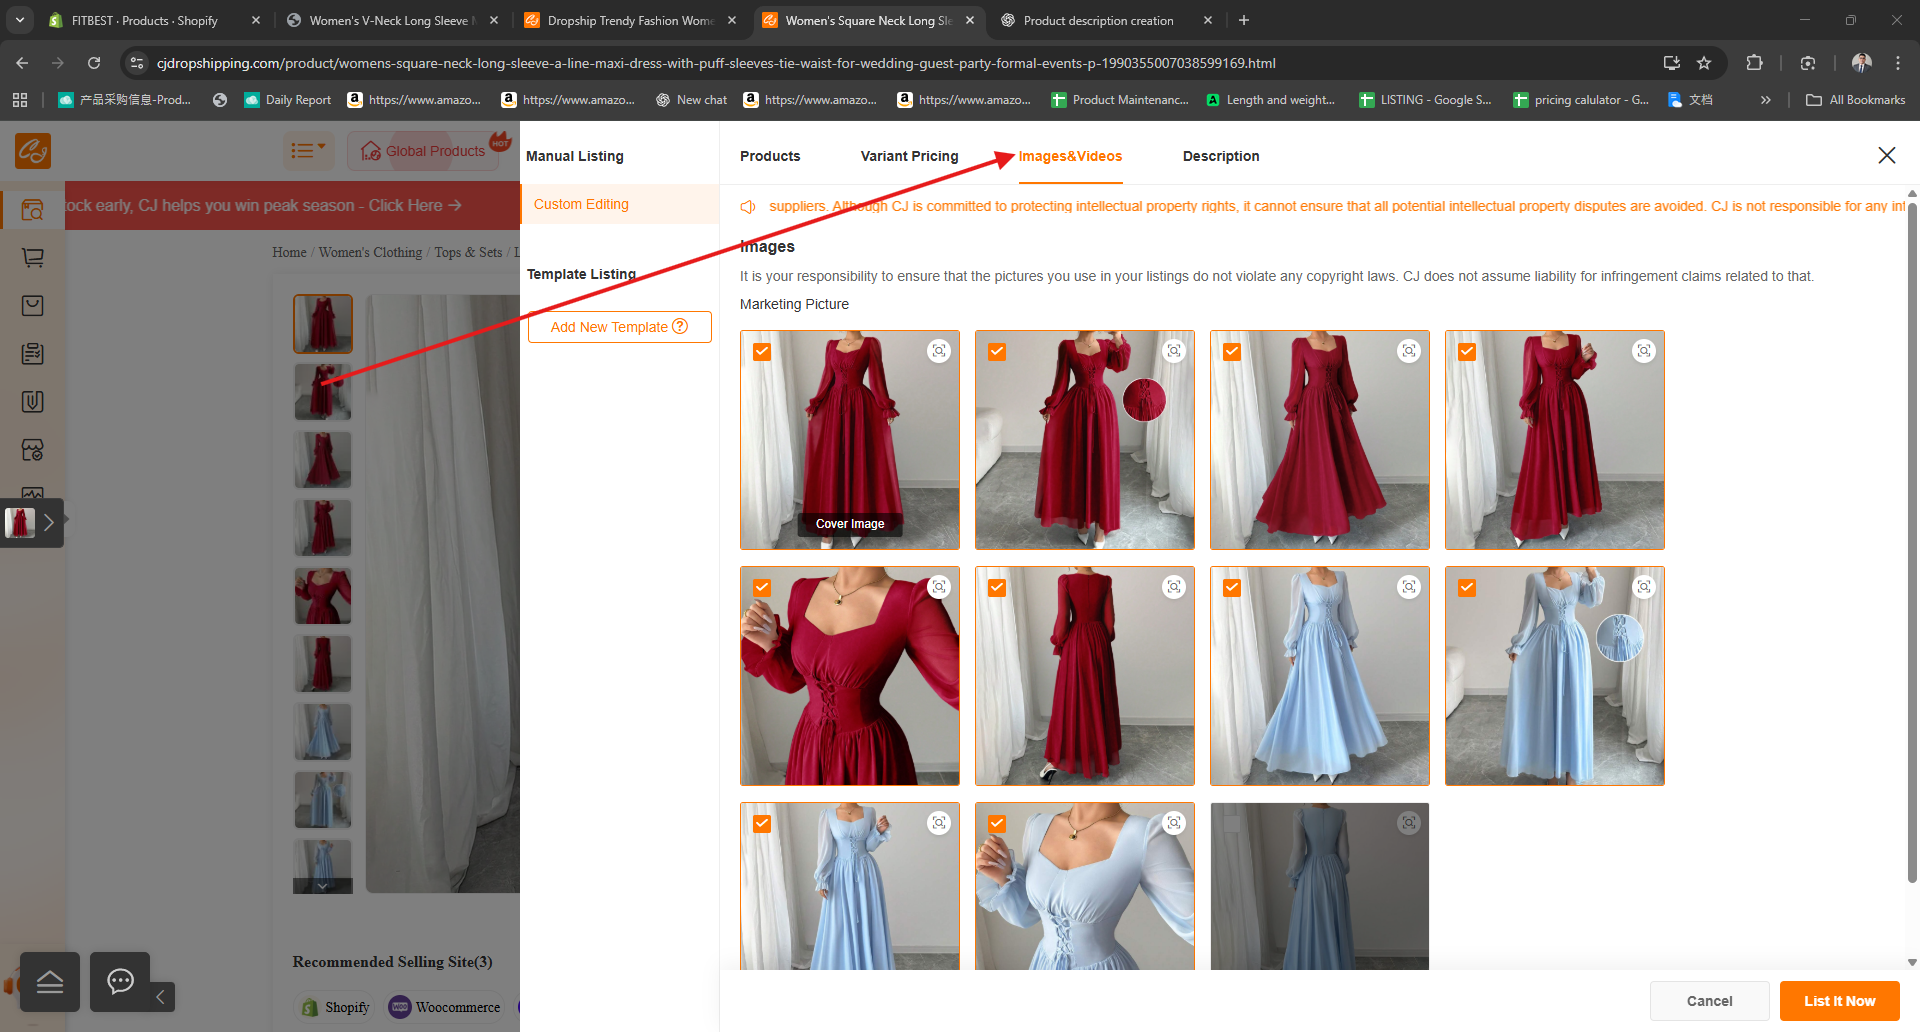Click the CJ Dropshipping logo icon
This screenshot has height=1032, width=1920.
coord(33,151)
